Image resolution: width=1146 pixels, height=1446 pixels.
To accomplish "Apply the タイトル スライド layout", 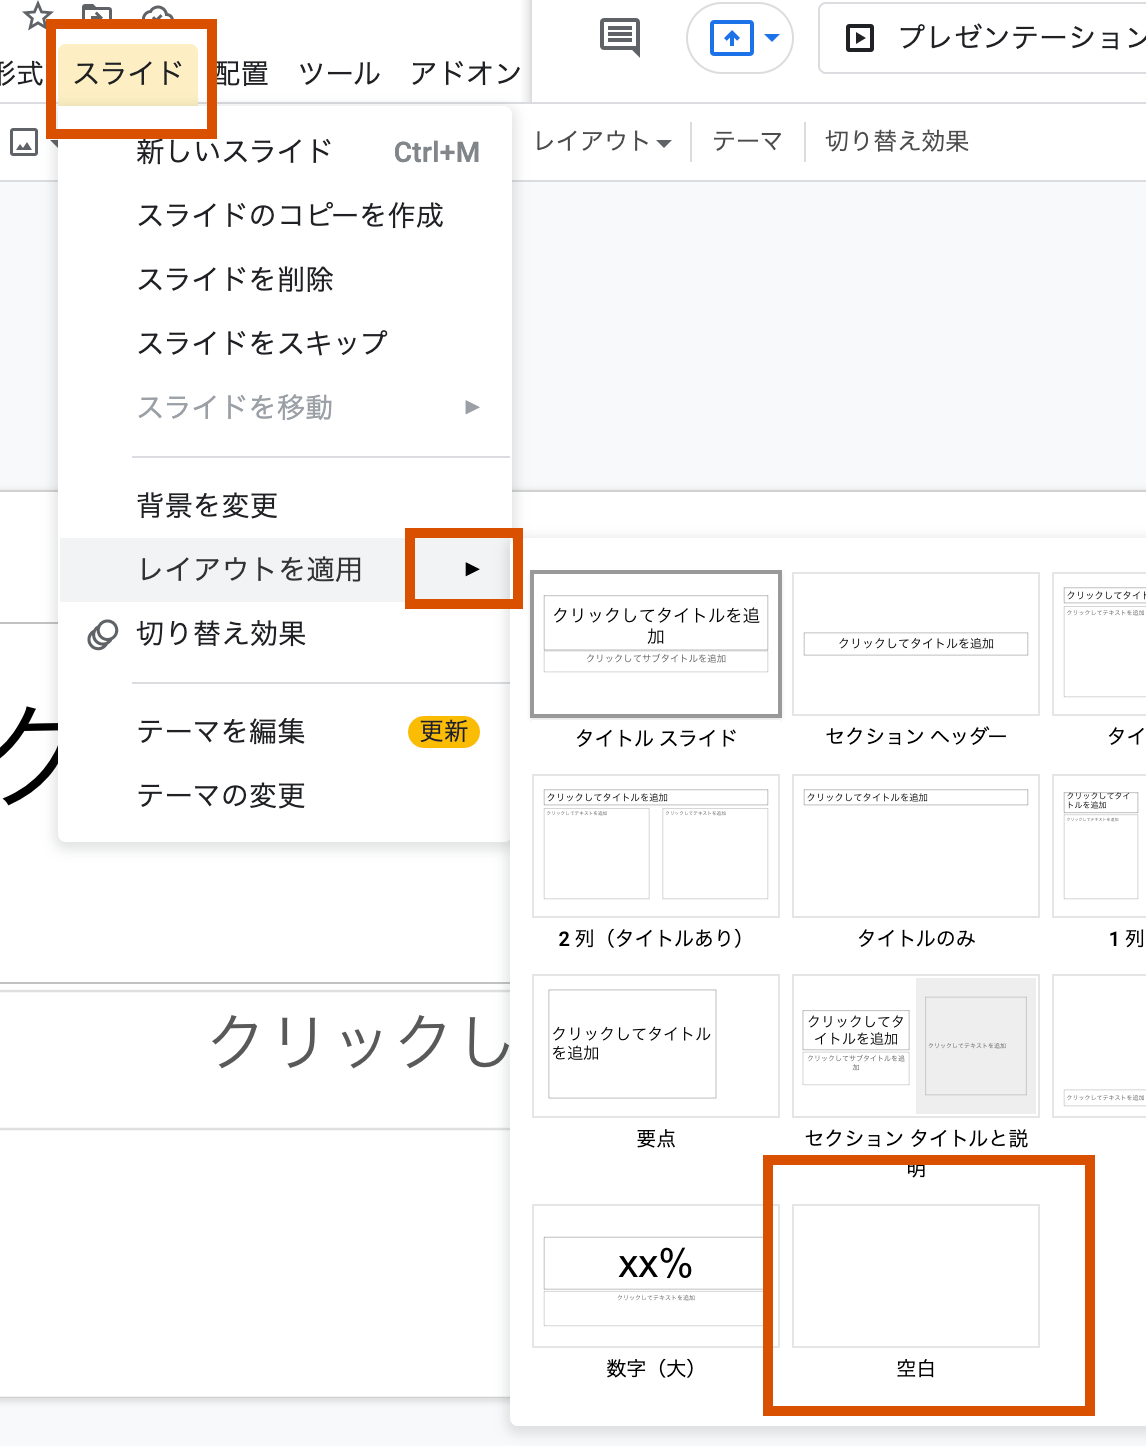I will 656,644.
